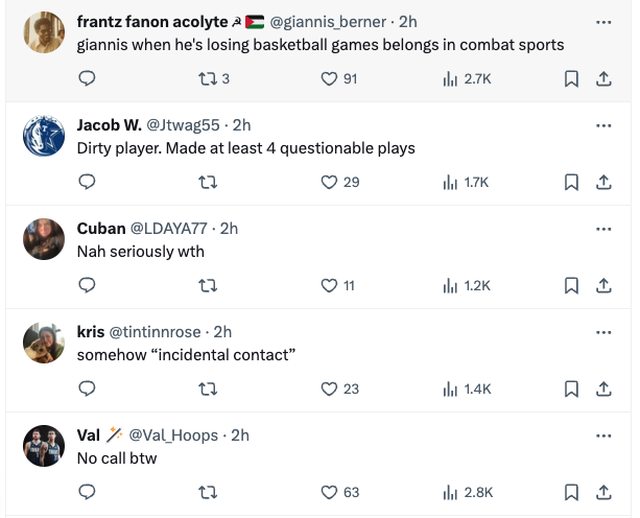Open kris's profile avatar

pyautogui.click(x=44, y=343)
